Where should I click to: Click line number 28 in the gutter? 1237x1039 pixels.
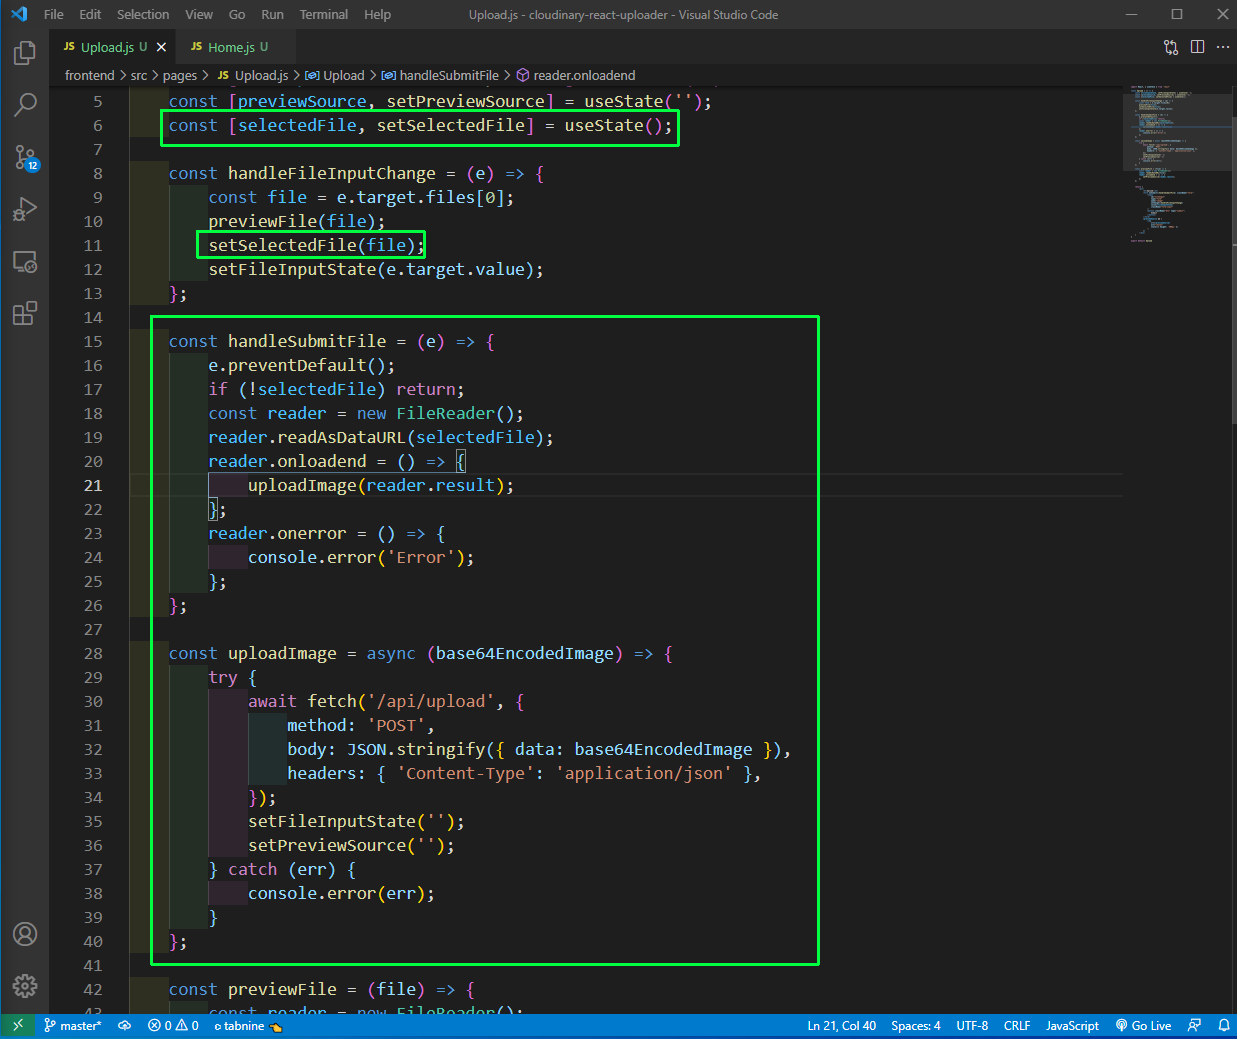(x=93, y=653)
